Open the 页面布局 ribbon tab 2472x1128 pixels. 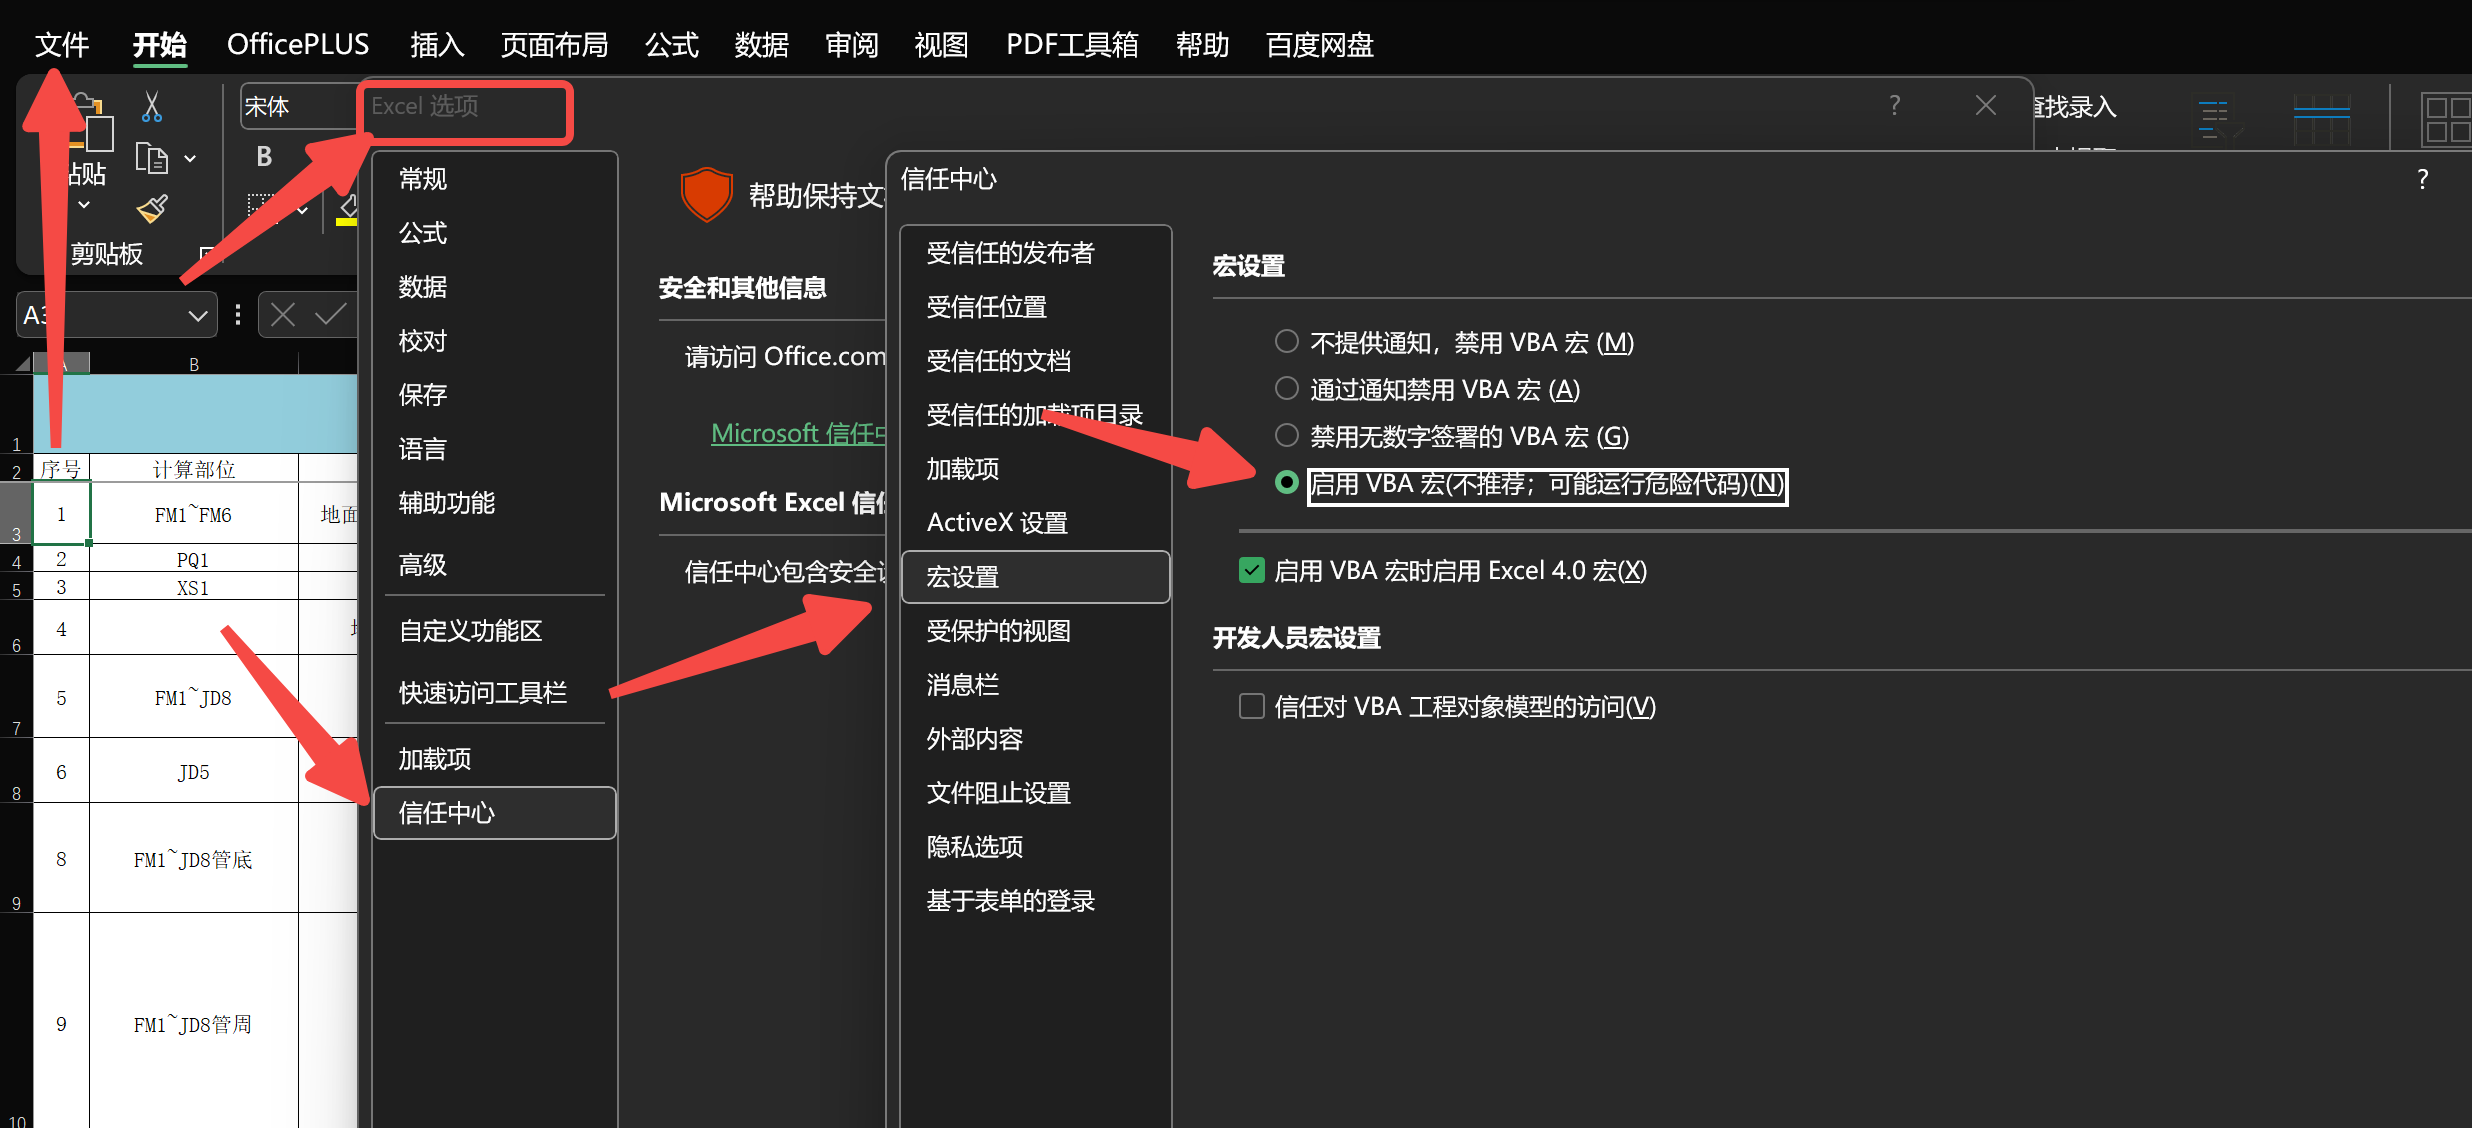coord(554,45)
